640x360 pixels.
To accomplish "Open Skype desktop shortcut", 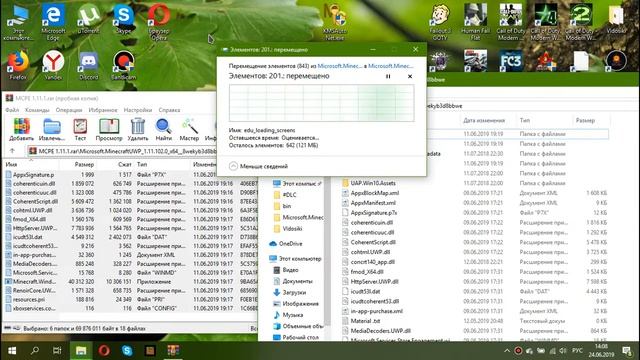I will 123,20.
